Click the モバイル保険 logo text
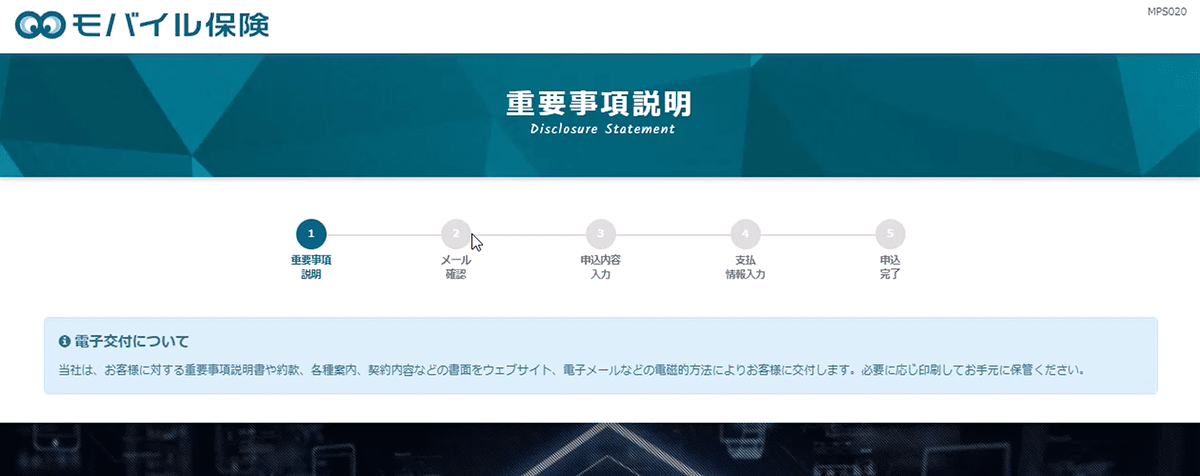 (x=170, y=25)
